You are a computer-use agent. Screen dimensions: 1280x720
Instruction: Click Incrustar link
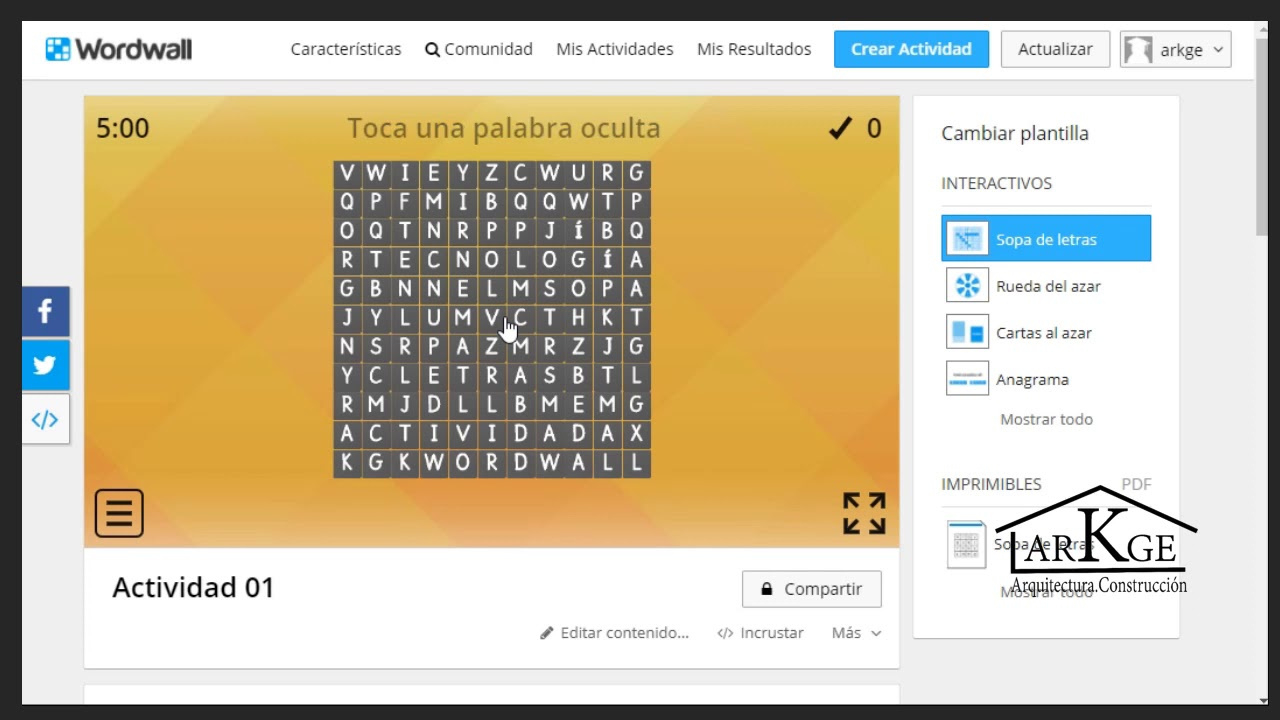click(x=761, y=633)
